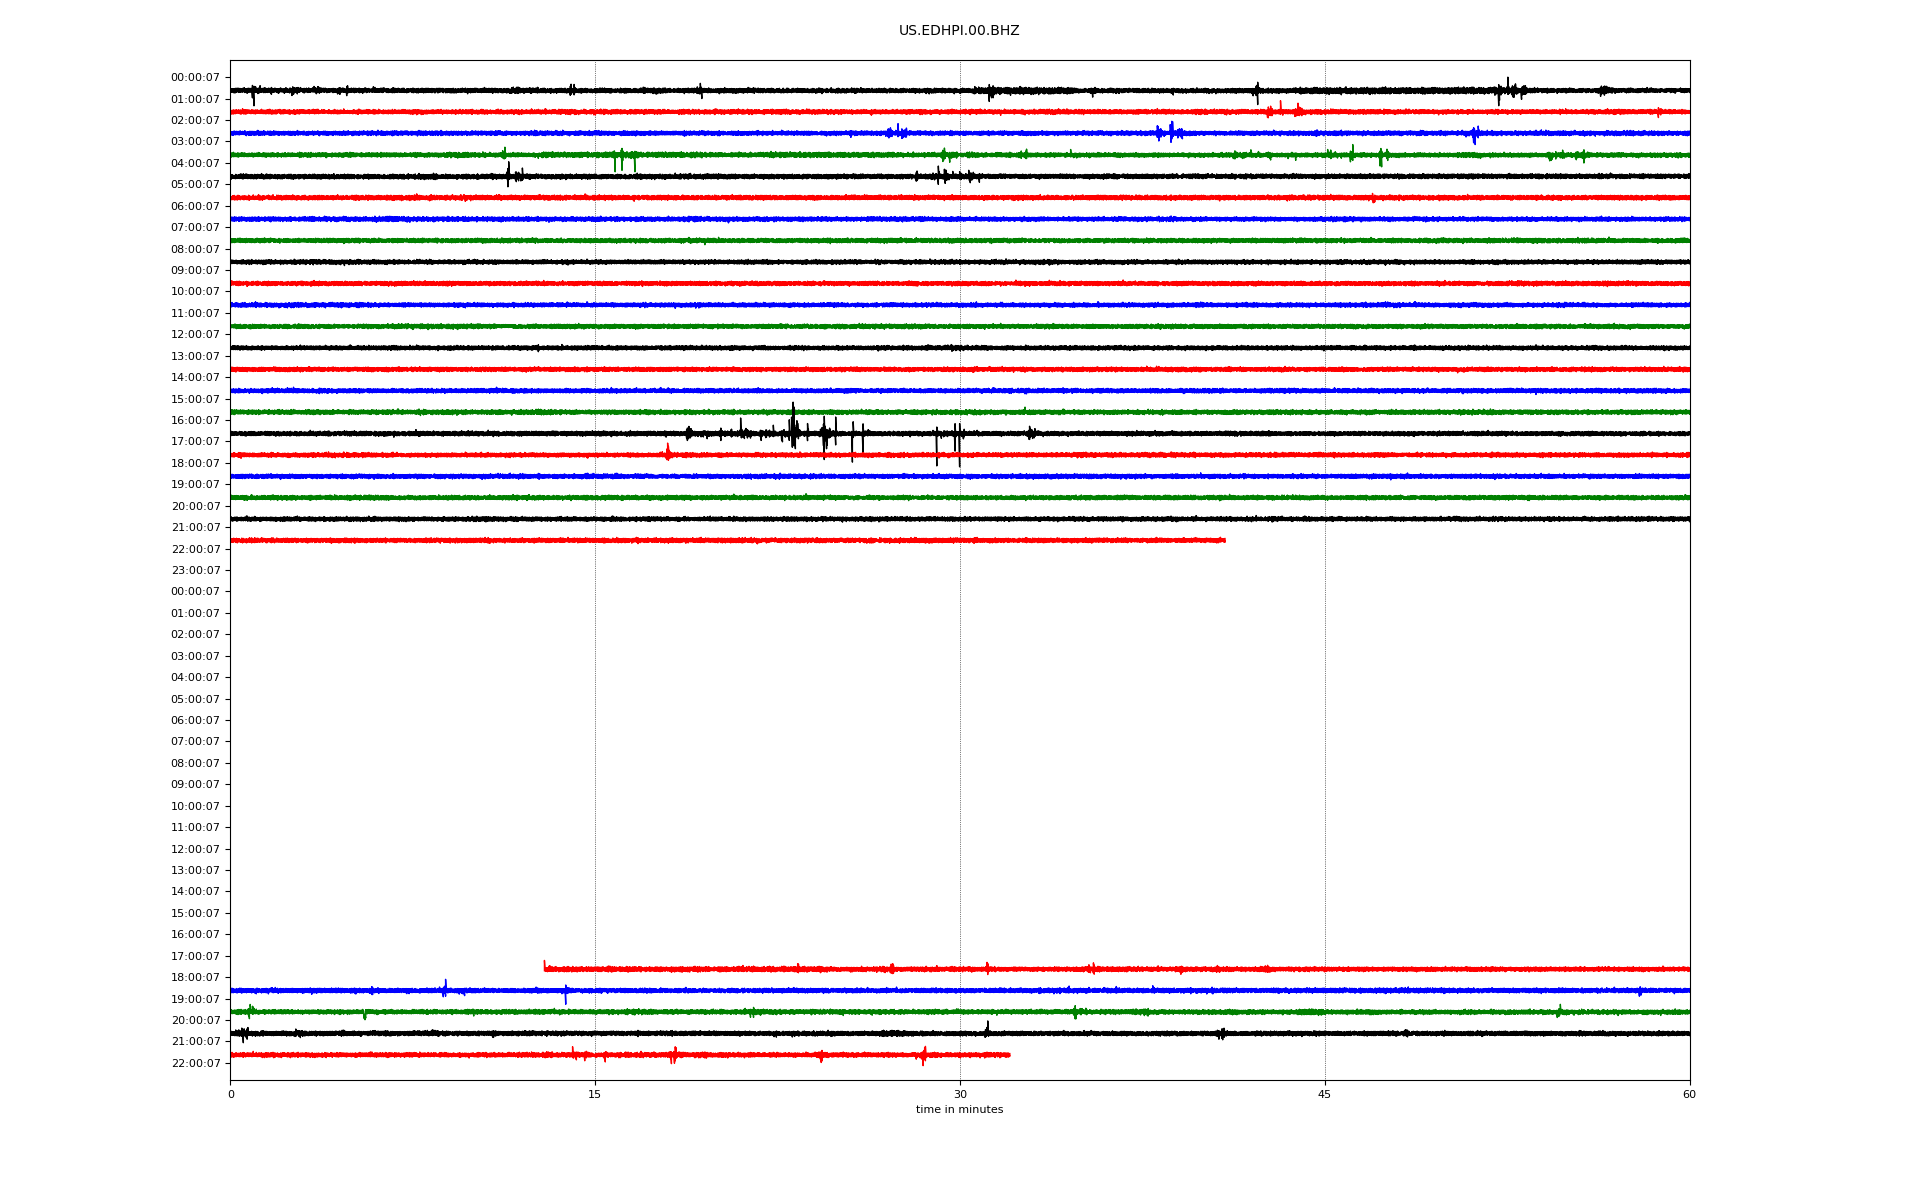Select the x-axis tick label 0
The width and height of the screenshot is (1920, 1200).
(231, 1094)
